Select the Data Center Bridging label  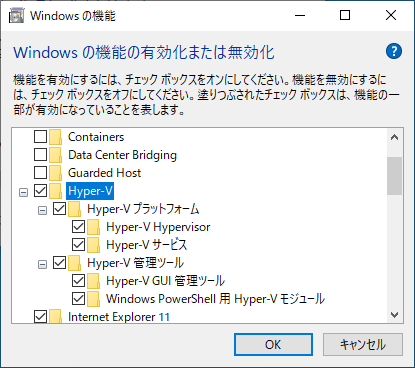click(x=122, y=155)
